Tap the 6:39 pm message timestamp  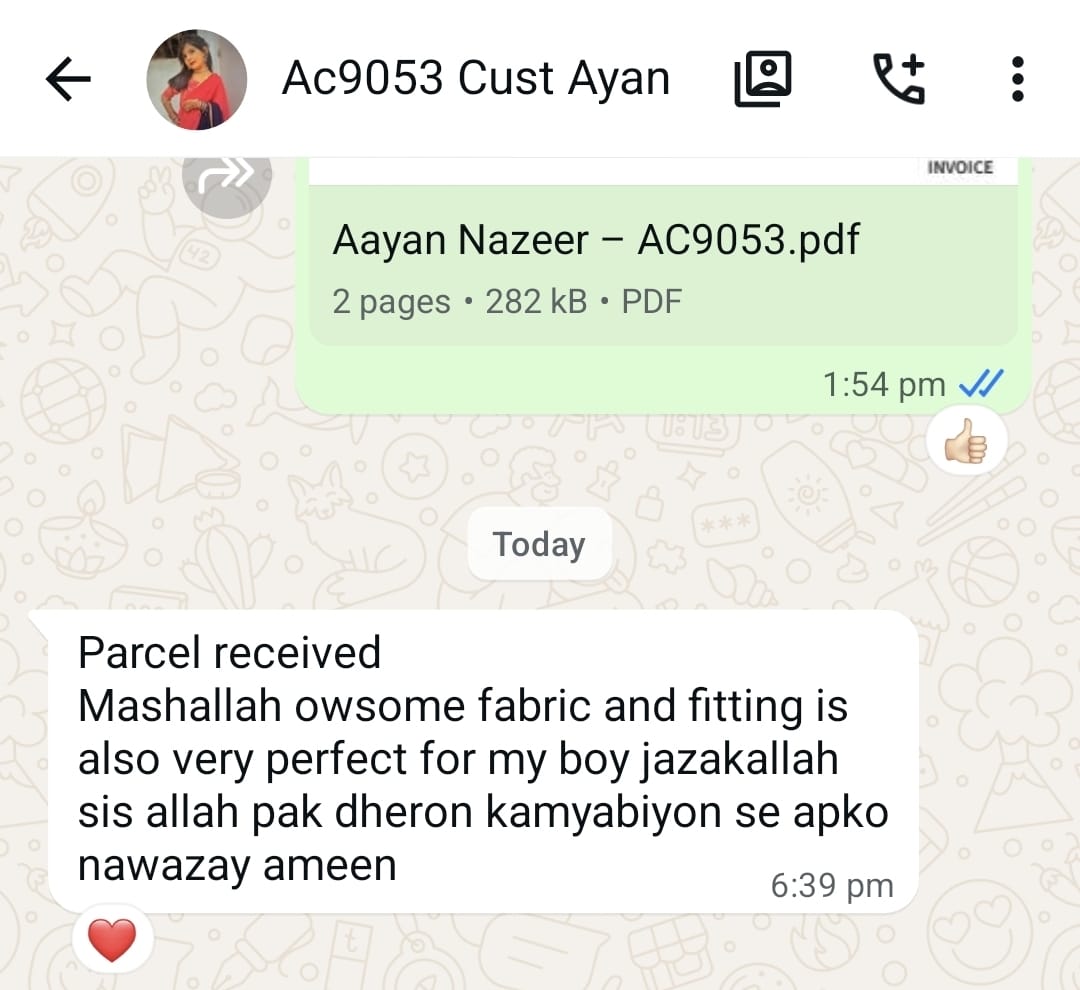[x=832, y=885]
